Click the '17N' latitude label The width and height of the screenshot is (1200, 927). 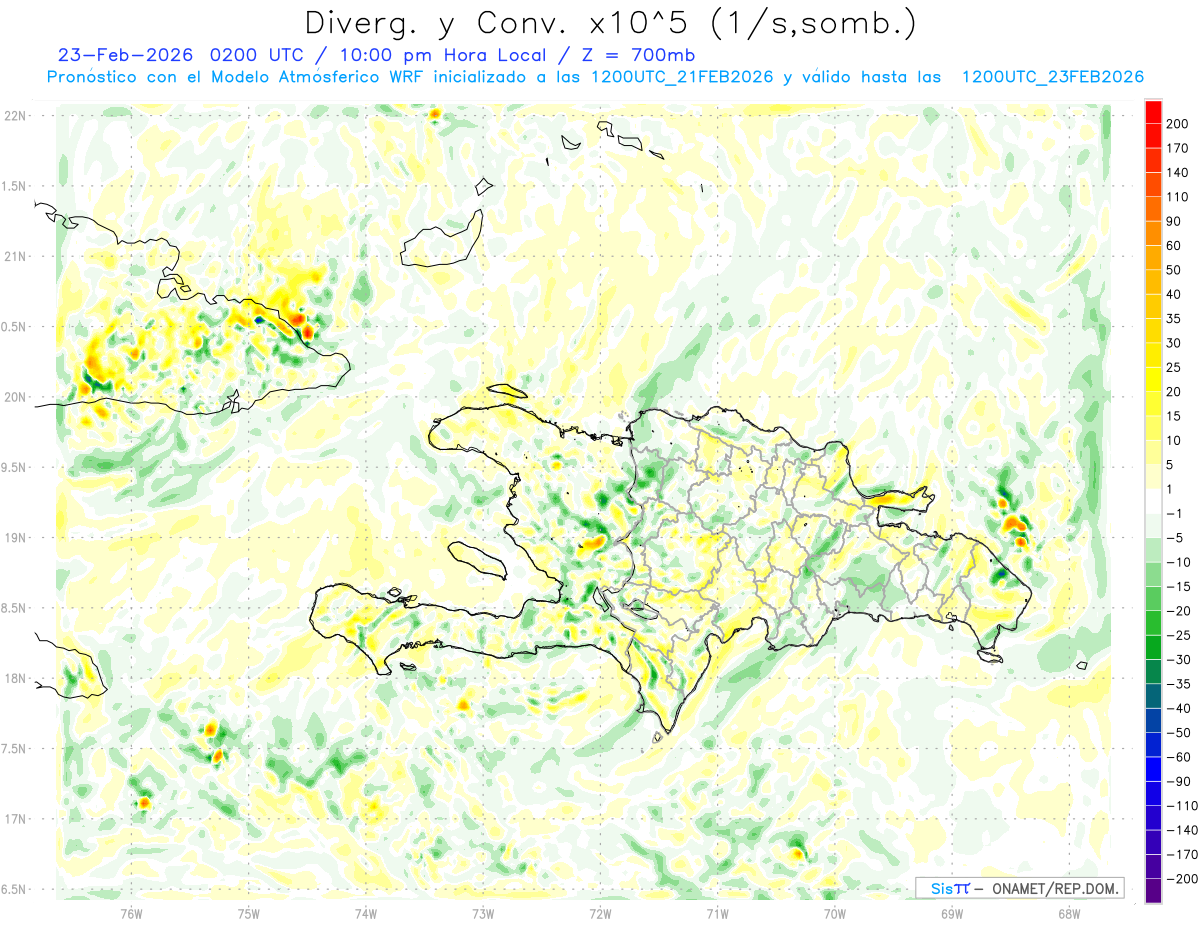point(15,819)
